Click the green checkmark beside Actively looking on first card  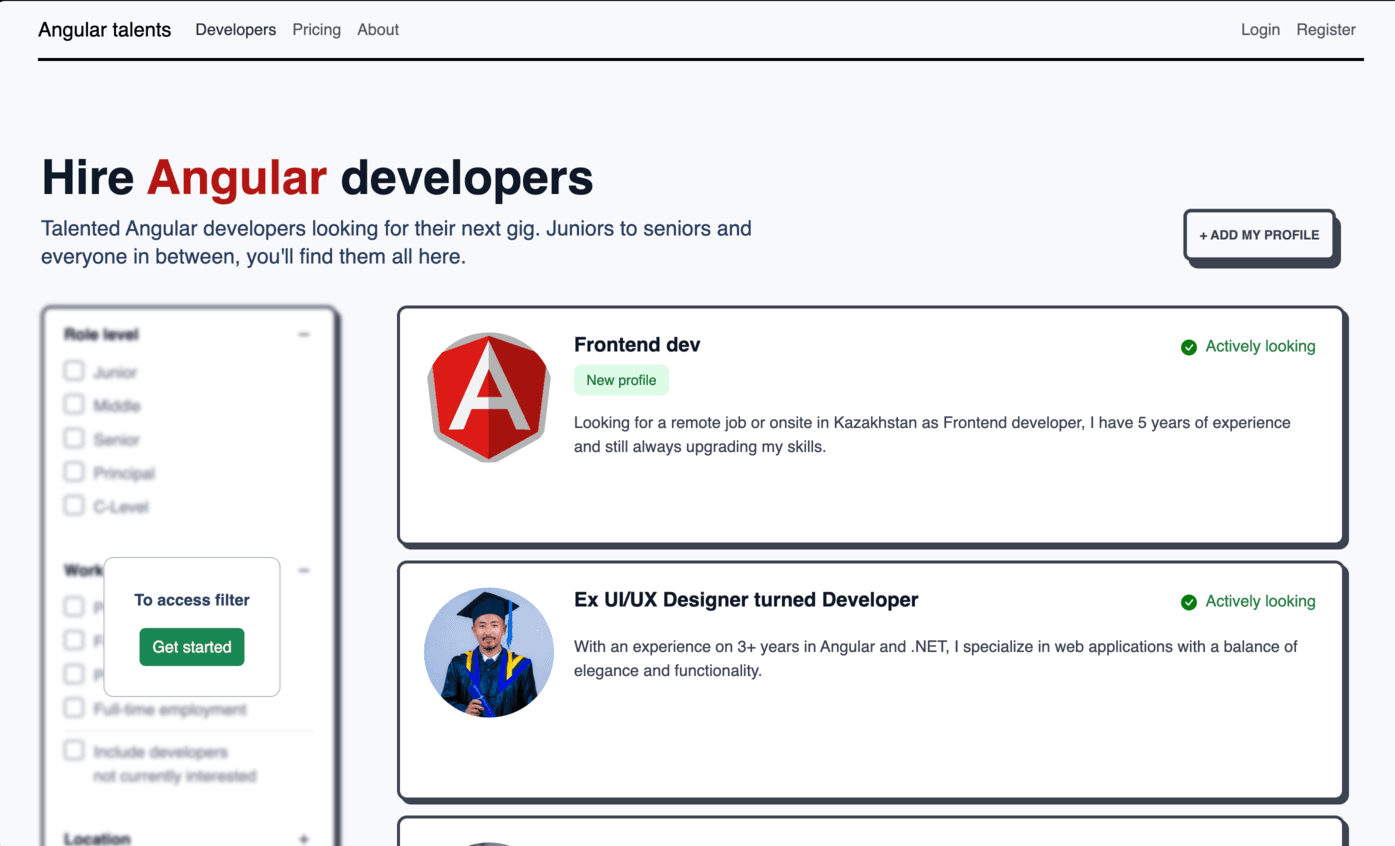(x=1189, y=347)
